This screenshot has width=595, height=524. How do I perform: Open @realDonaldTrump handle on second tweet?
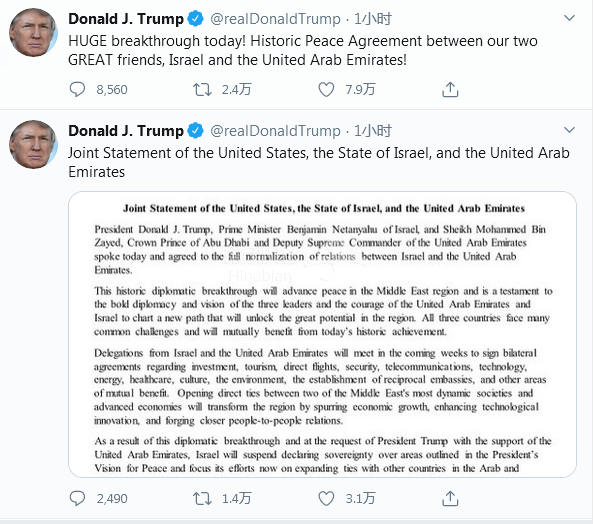[x=275, y=131]
